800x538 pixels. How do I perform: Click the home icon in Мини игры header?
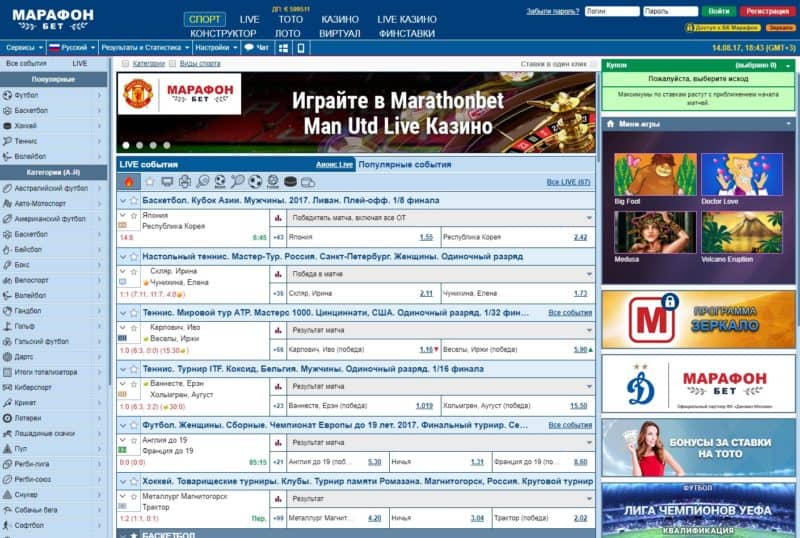point(610,124)
